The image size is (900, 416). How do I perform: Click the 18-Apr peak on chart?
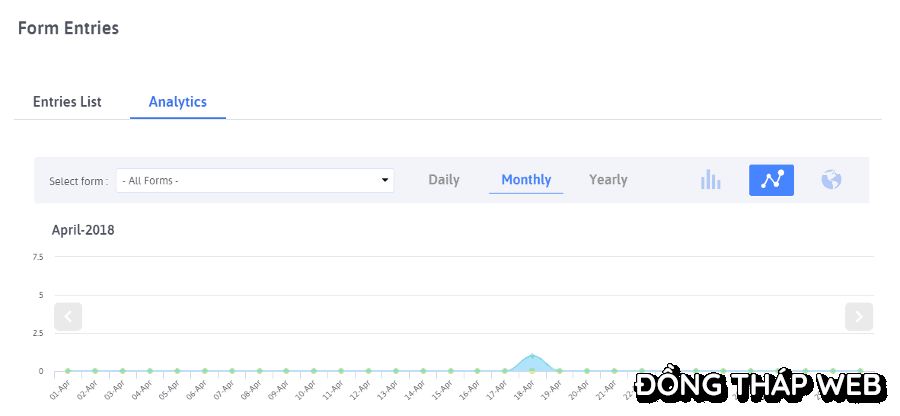tap(533, 356)
